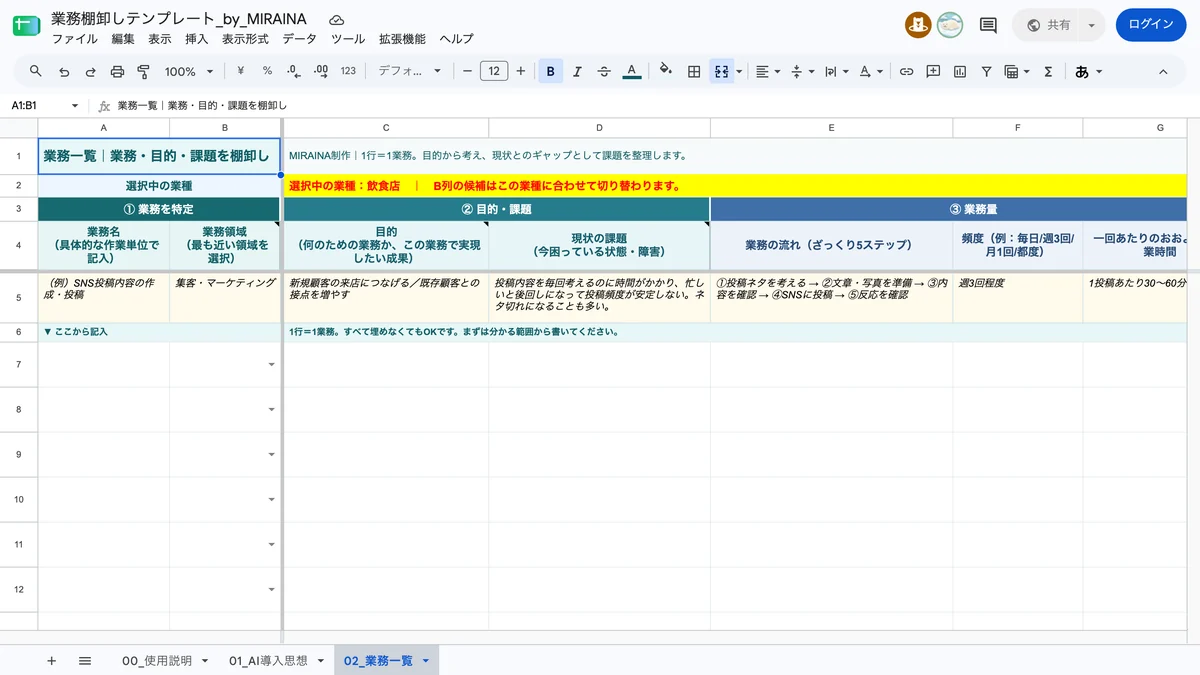Click the search menus magnifier icon
1200x675 pixels.
[x=36, y=71]
